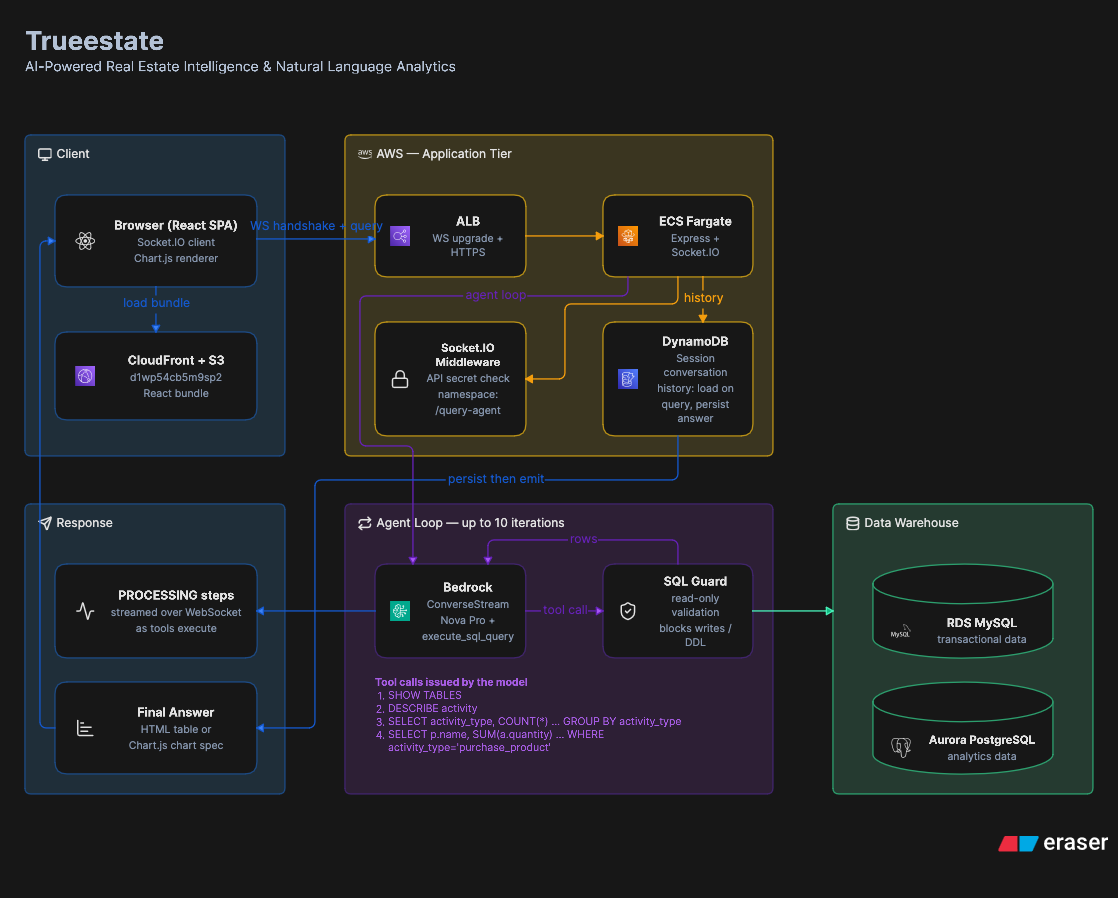This screenshot has height=898, width=1118.
Task: Click the blue DynamoDB icon
Action: 627,379
